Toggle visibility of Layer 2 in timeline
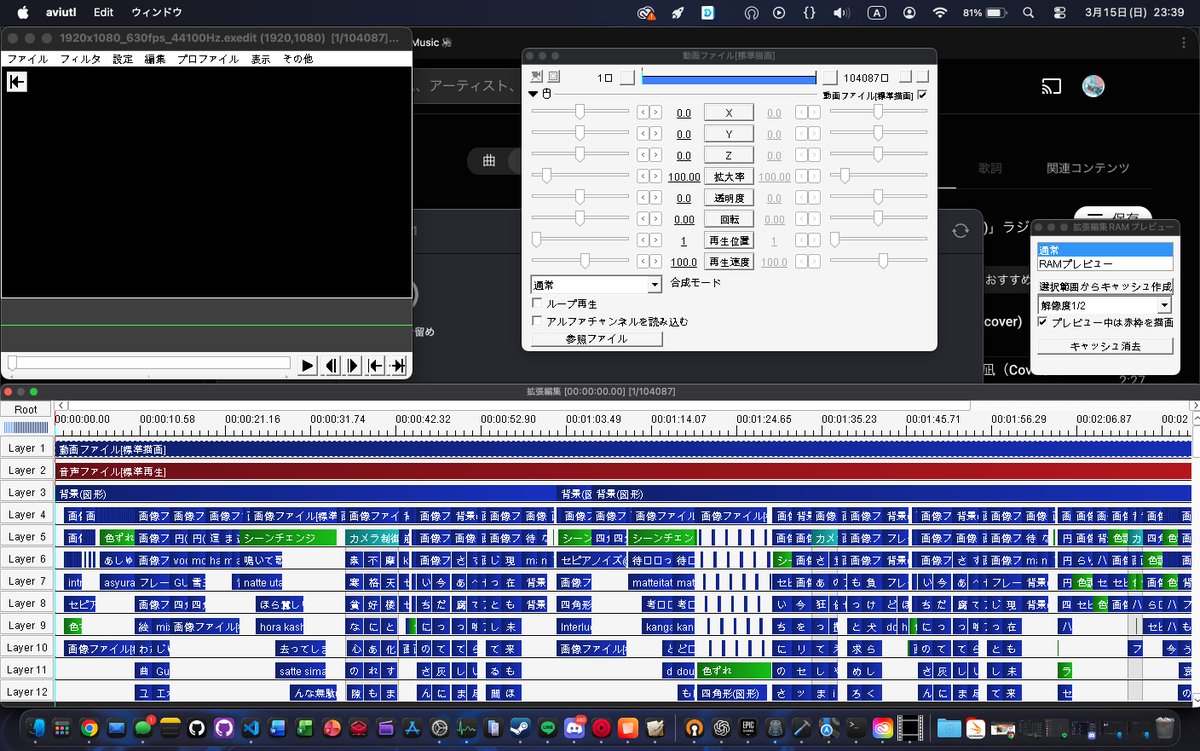The image size is (1200, 751). click(x=27, y=470)
